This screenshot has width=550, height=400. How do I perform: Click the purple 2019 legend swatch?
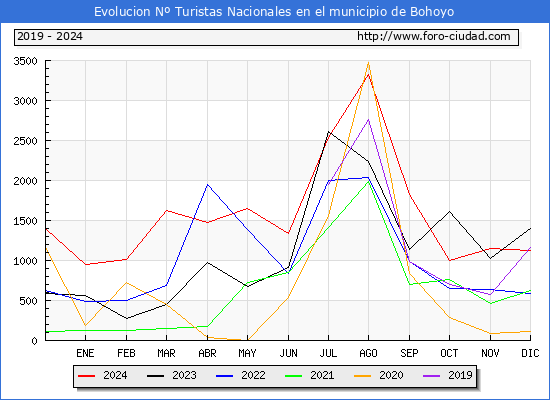[431, 376]
